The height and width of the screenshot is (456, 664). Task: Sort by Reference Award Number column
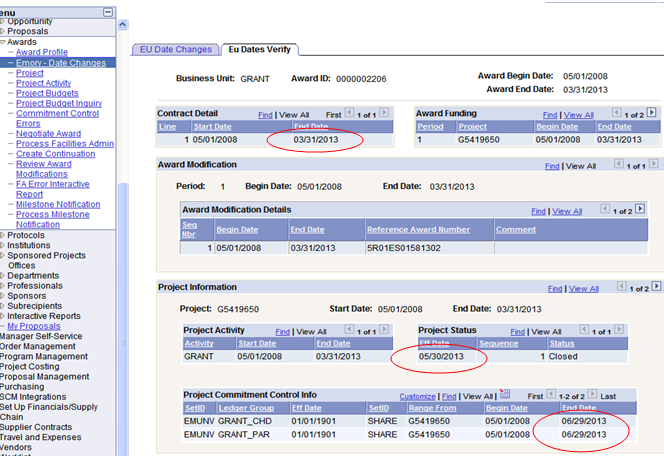click(x=418, y=229)
